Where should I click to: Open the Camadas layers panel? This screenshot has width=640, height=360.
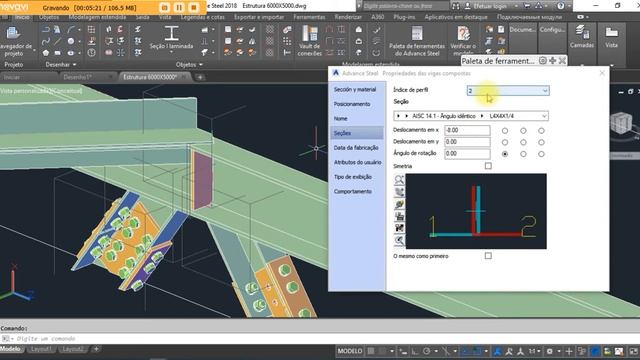[x=582, y=37]
